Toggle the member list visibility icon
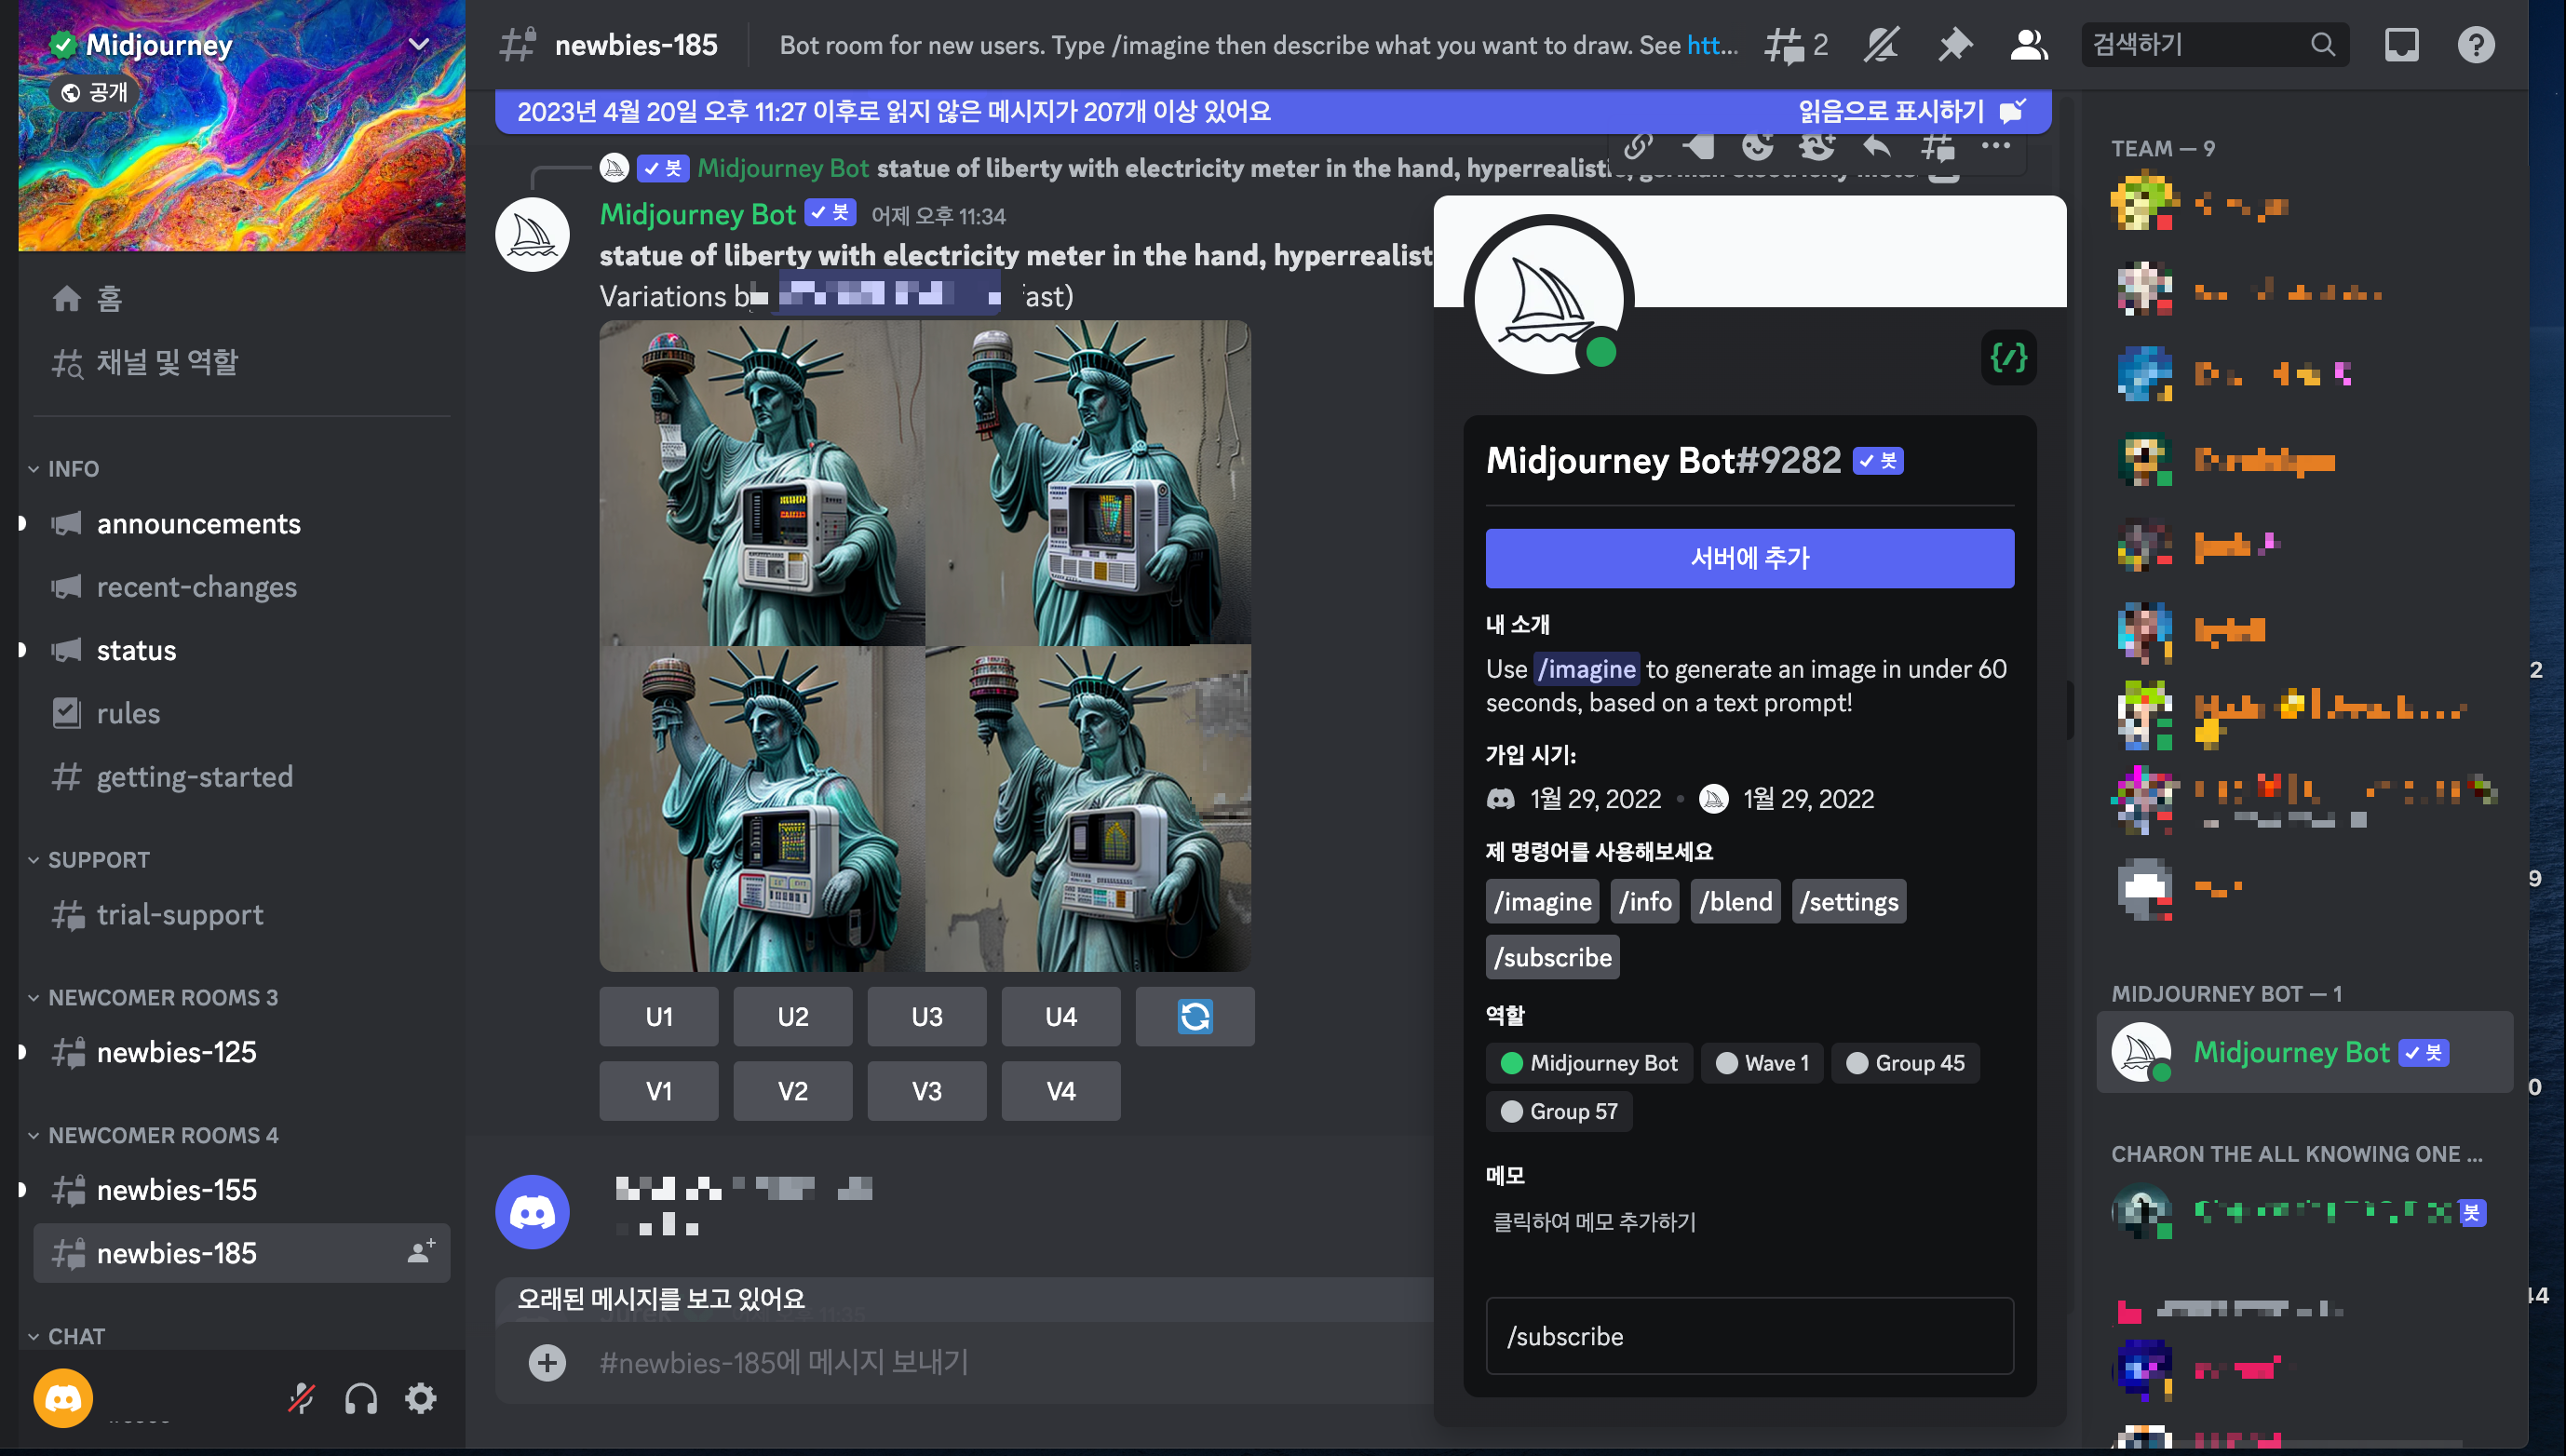 (x=2028, y=45)
